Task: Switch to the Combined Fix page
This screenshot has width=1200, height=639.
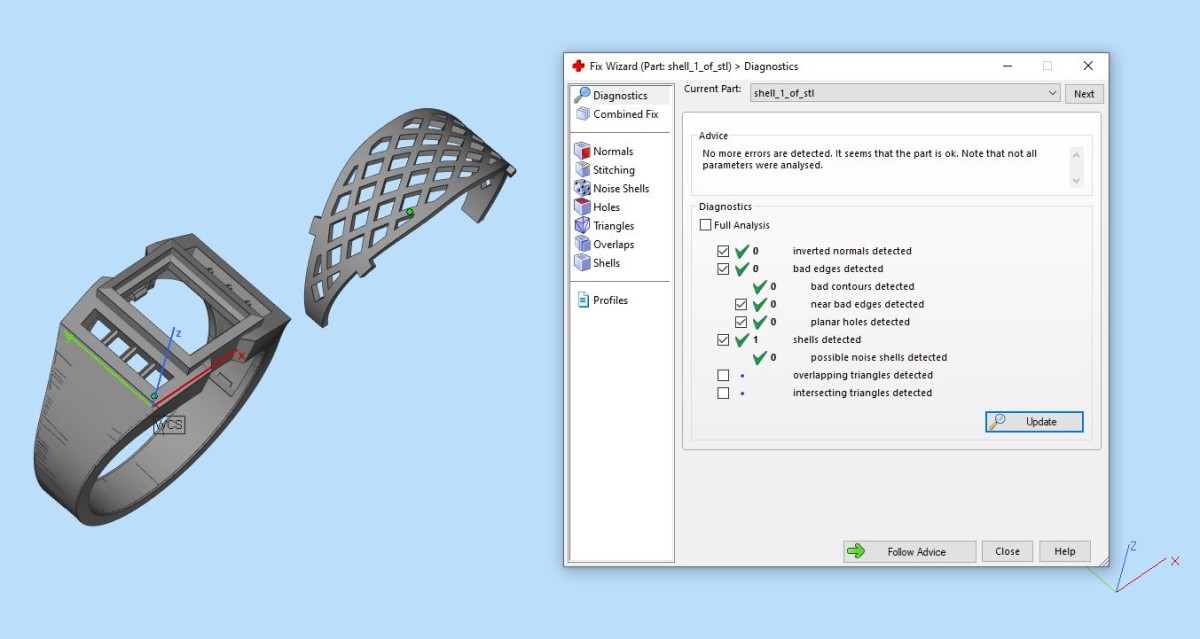Action: (x=616, y=114)
